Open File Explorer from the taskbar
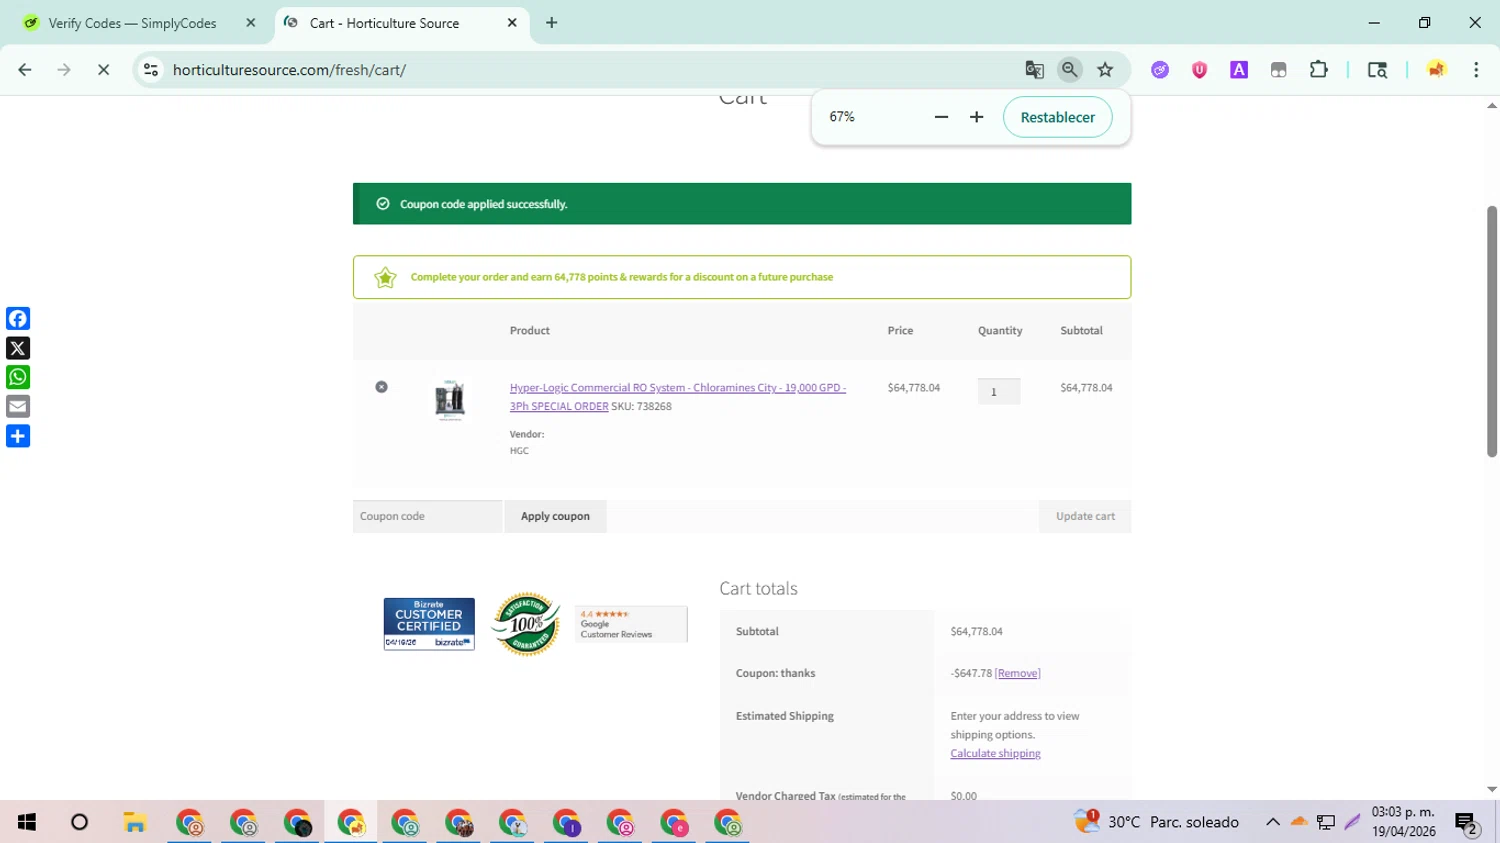 tap(135, 822)
